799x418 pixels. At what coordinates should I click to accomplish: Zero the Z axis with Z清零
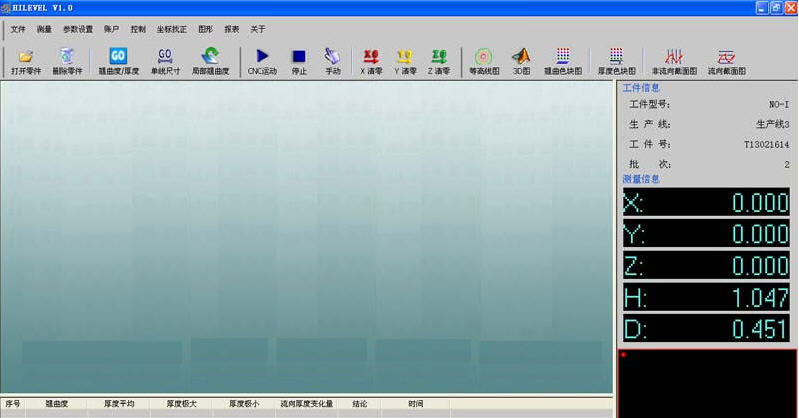[439, 62]
